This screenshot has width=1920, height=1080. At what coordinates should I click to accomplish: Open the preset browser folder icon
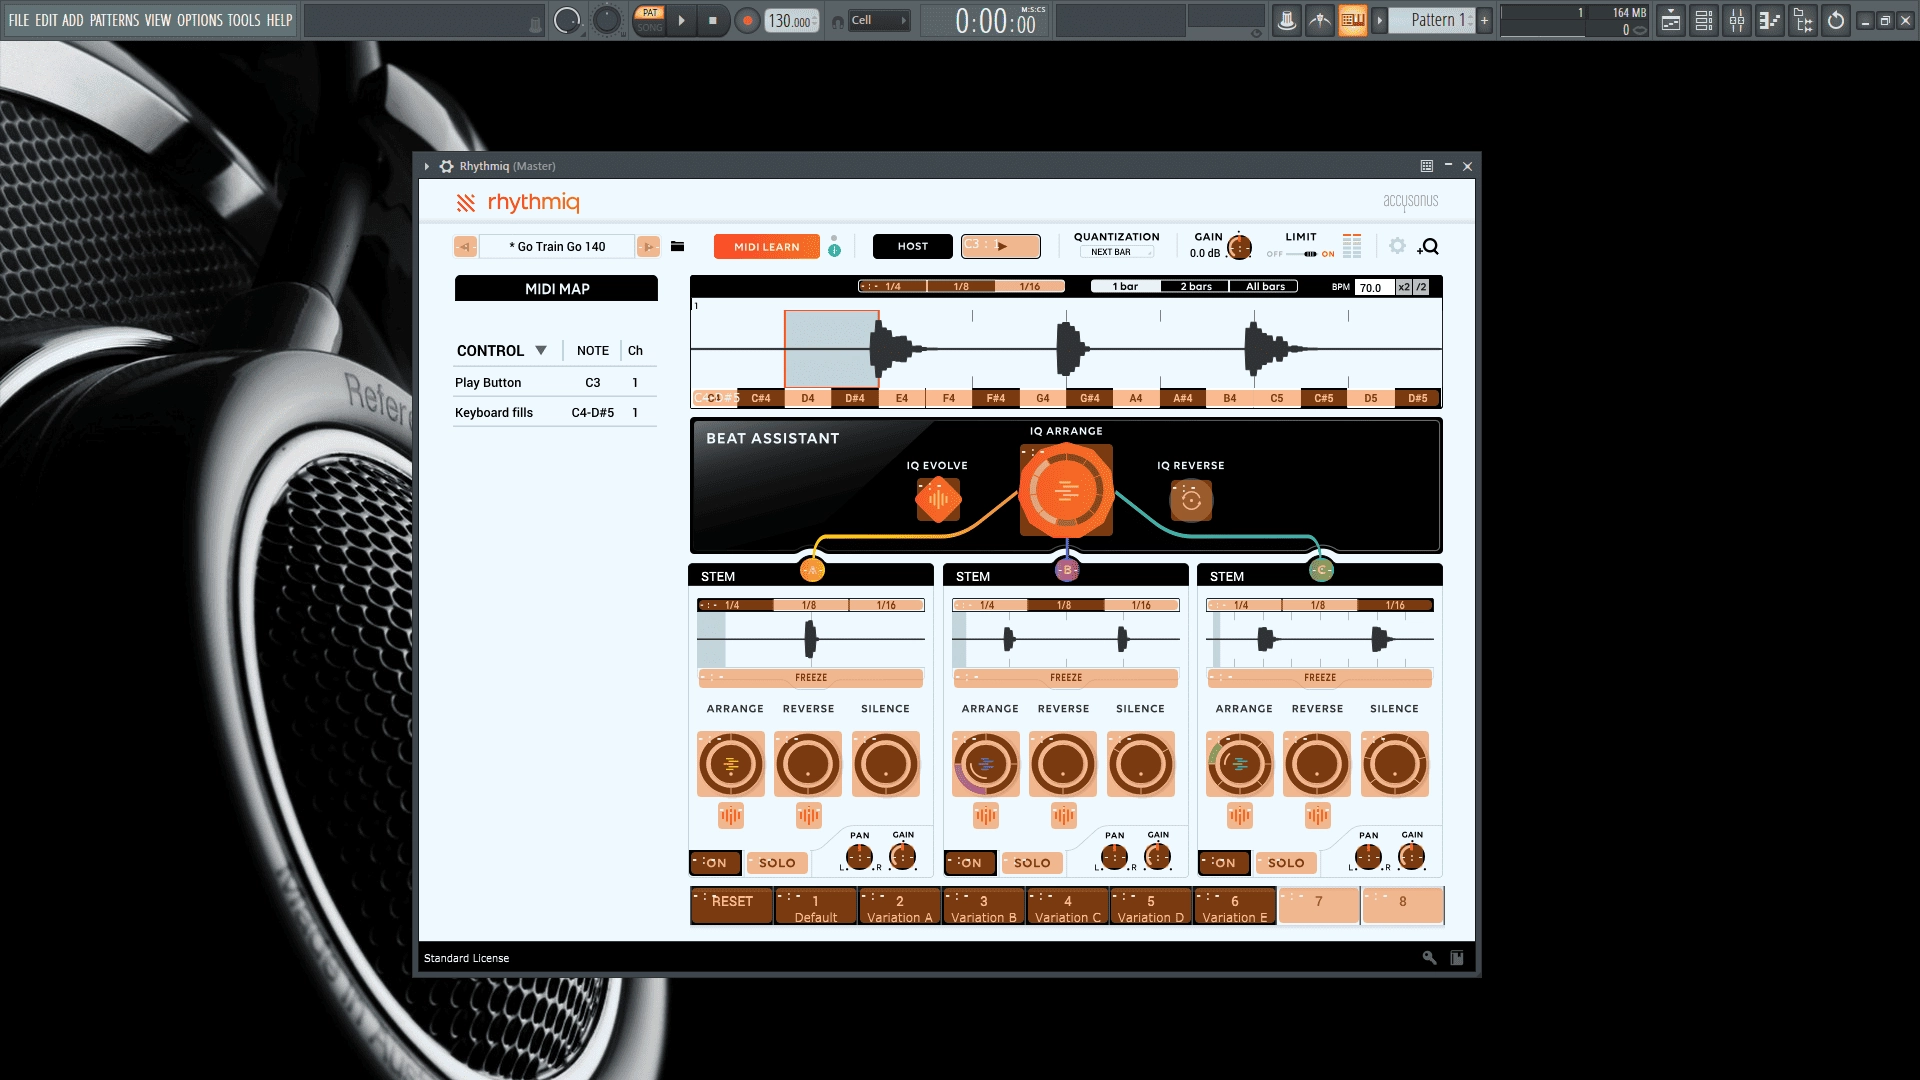point(677,246)
